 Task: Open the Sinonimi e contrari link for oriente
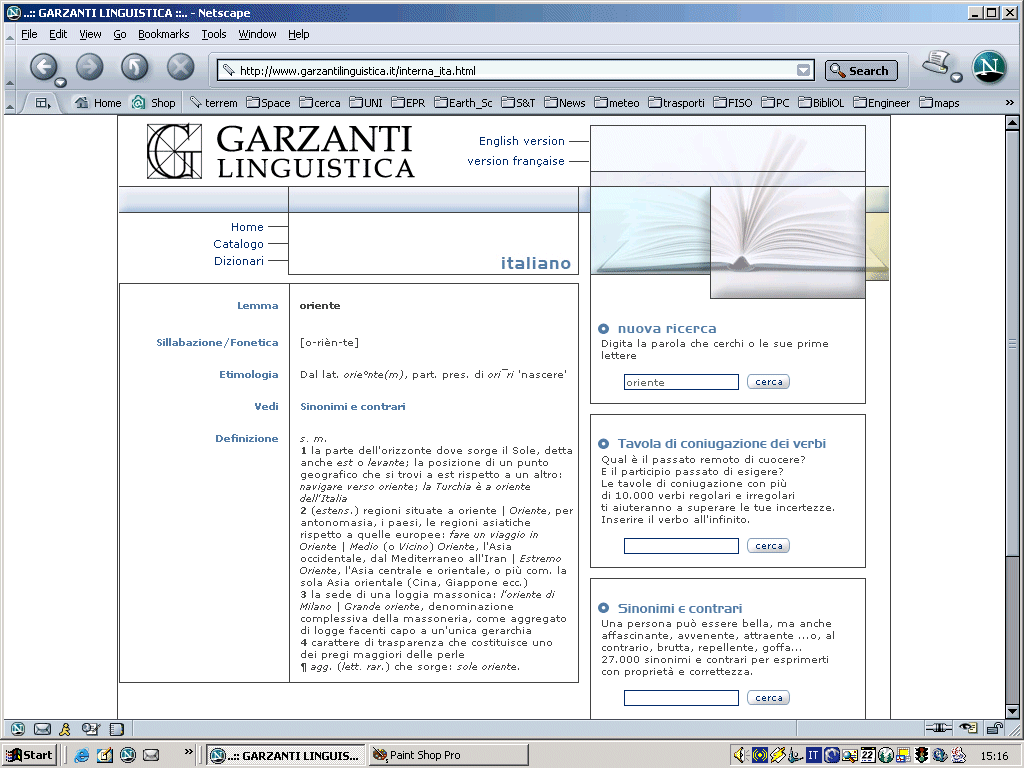[x=353, y=406]
